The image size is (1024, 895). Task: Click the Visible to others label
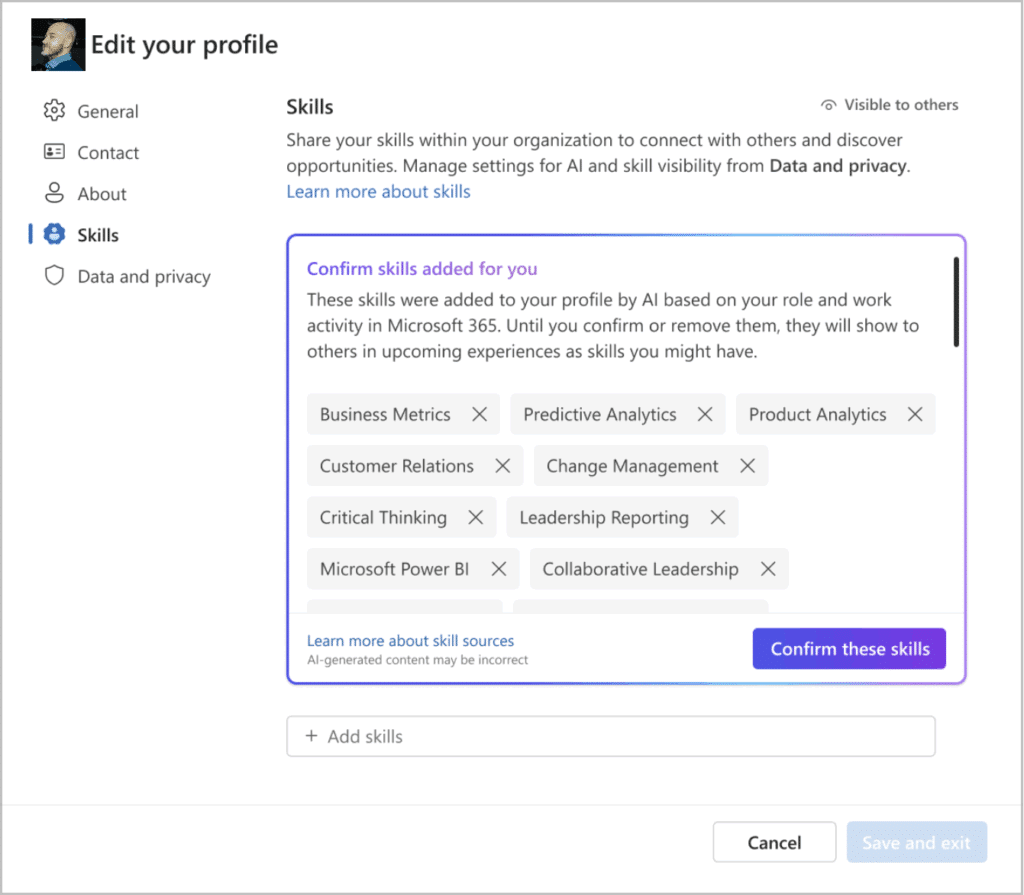point(901,105)
